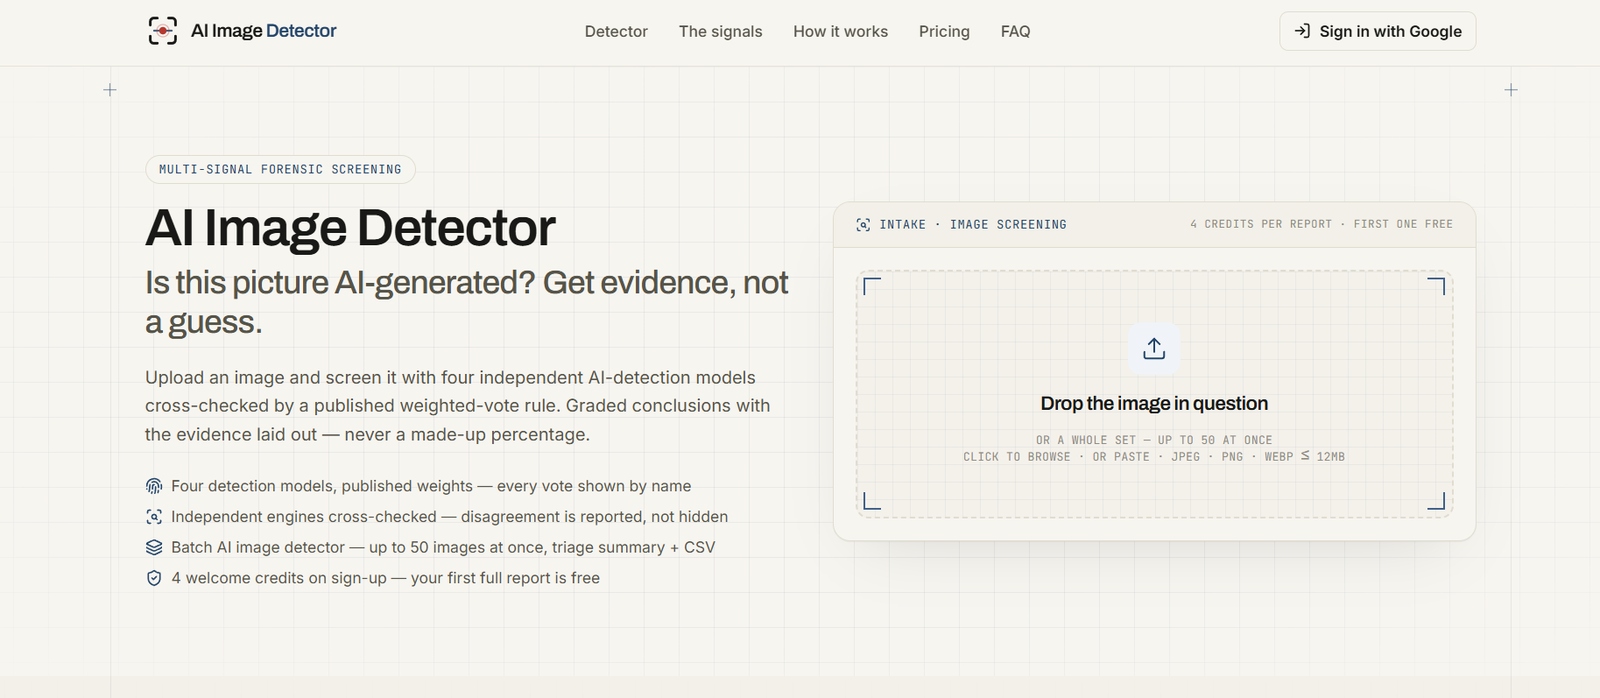Click the upload arrow icon in drop zone

pyautogui.click(x=1154, y=348)
